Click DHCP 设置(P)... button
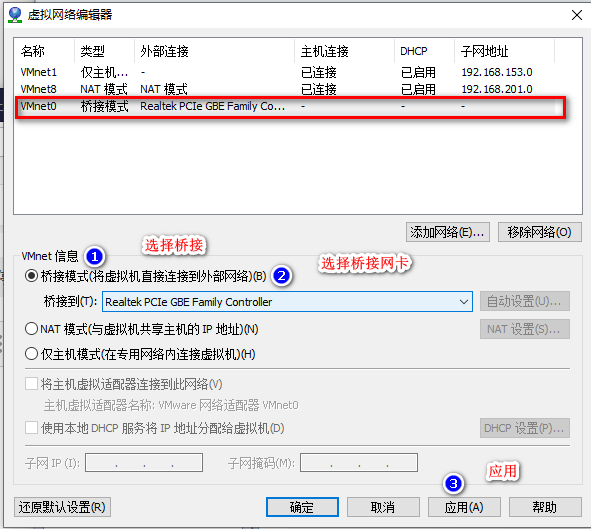Screen dimensions: 591x529 coord(525,428)
